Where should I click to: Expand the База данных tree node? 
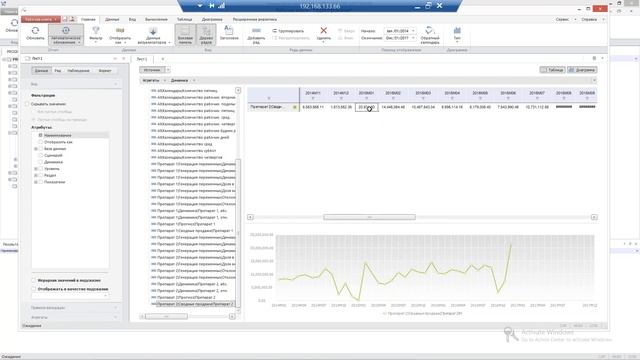[x=36, y=149]
